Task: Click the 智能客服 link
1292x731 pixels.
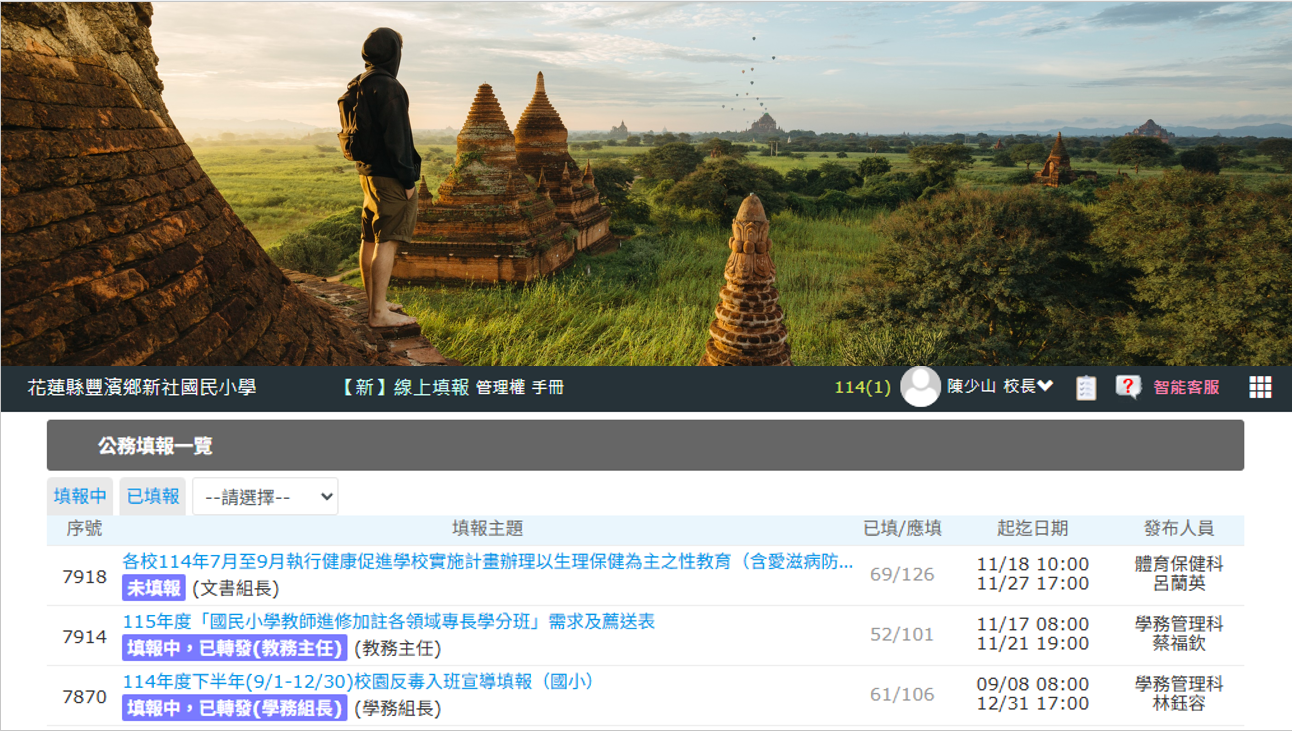Action: pos(1186,388)
